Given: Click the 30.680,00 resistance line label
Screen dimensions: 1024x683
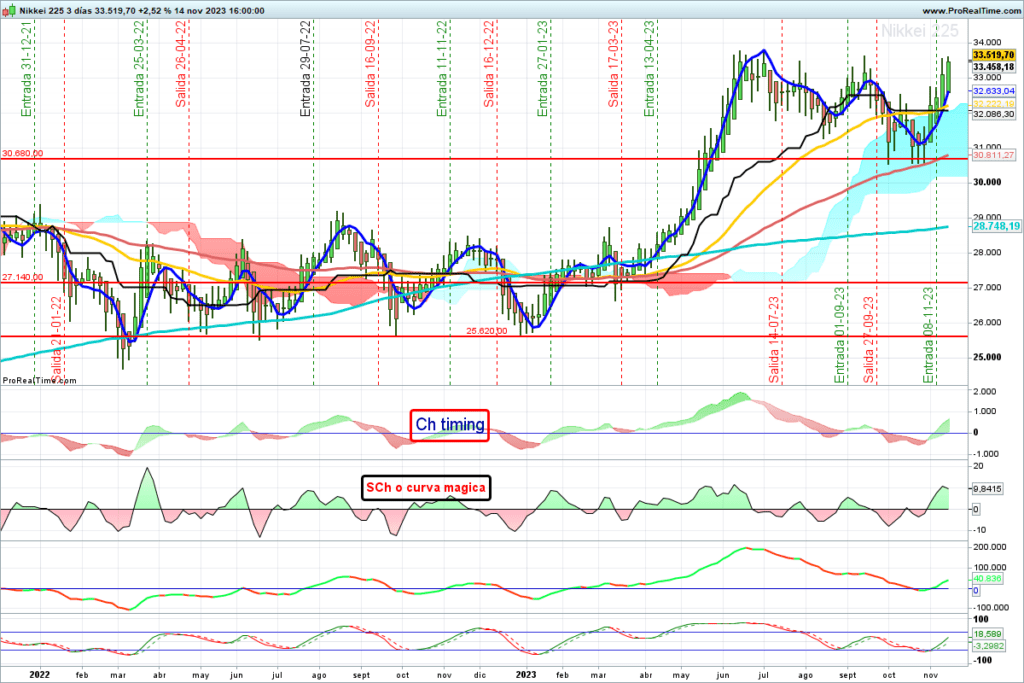Looking at the screenshot, I should click(x=23, y=153).
